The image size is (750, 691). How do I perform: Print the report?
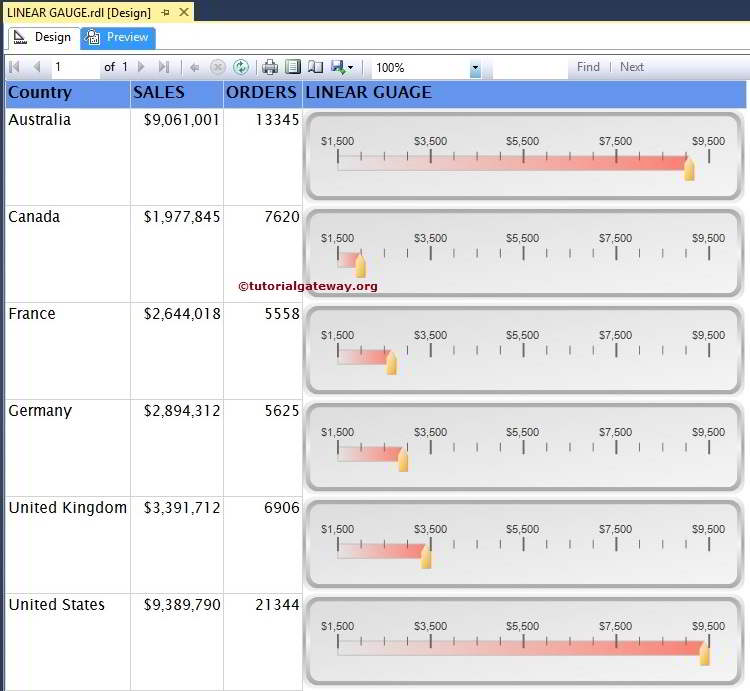(x=270, y=67)
